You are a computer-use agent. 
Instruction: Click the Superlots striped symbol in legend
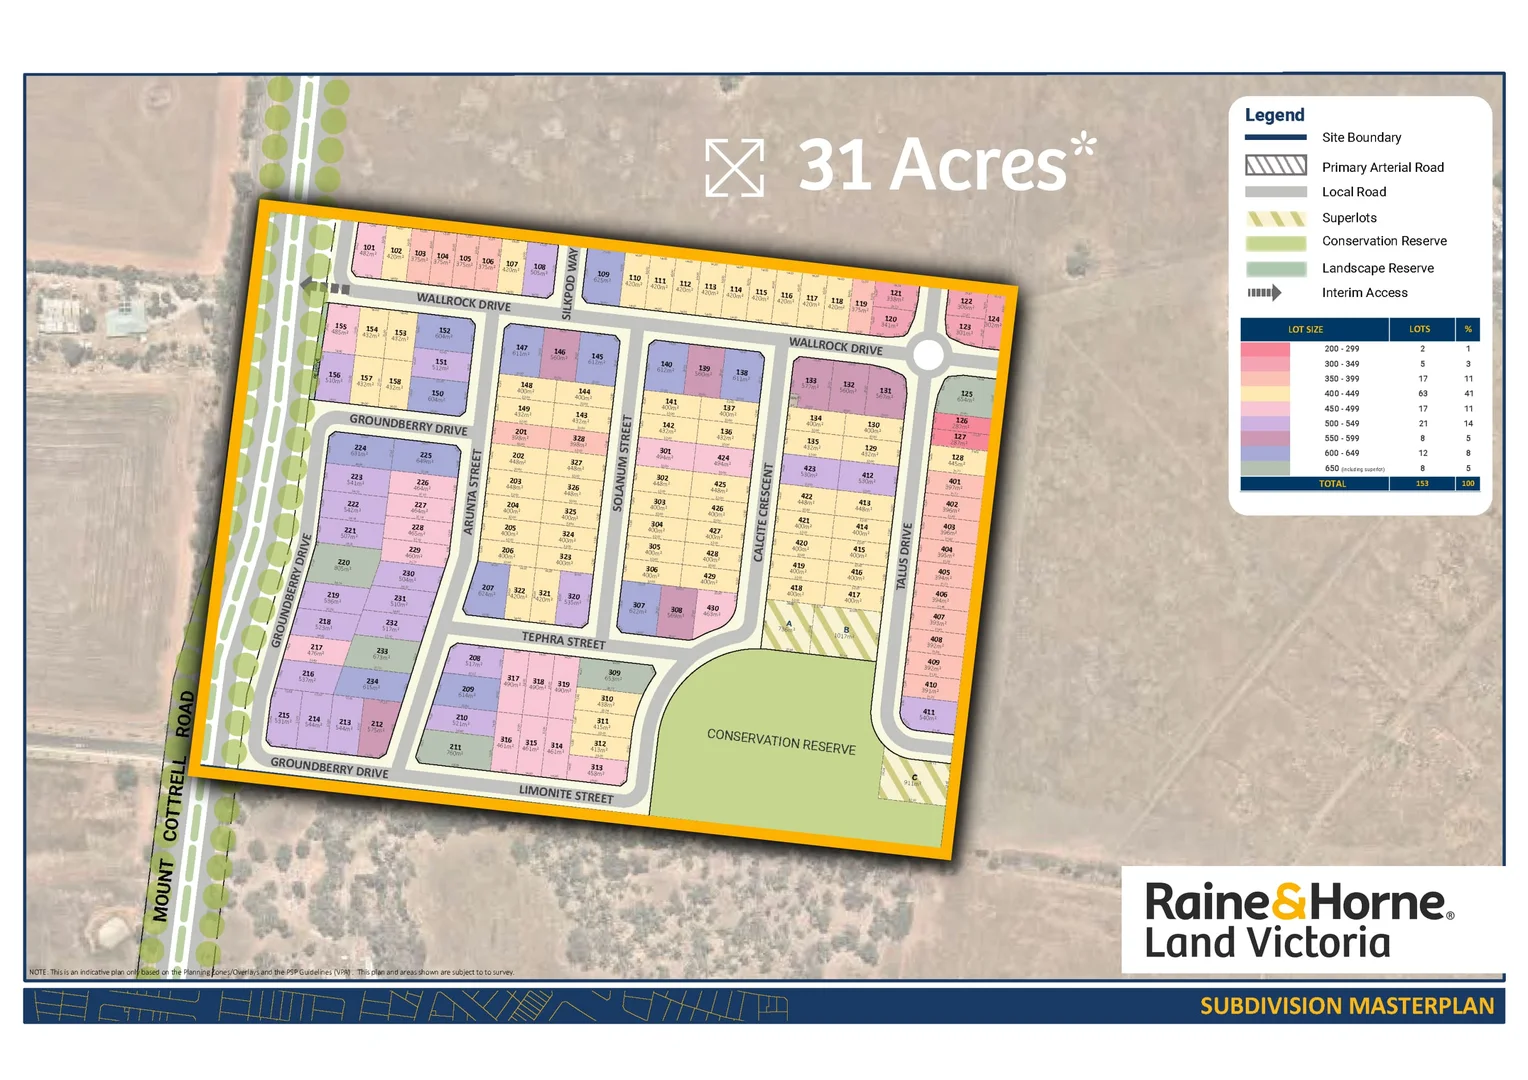point(1275,218)
